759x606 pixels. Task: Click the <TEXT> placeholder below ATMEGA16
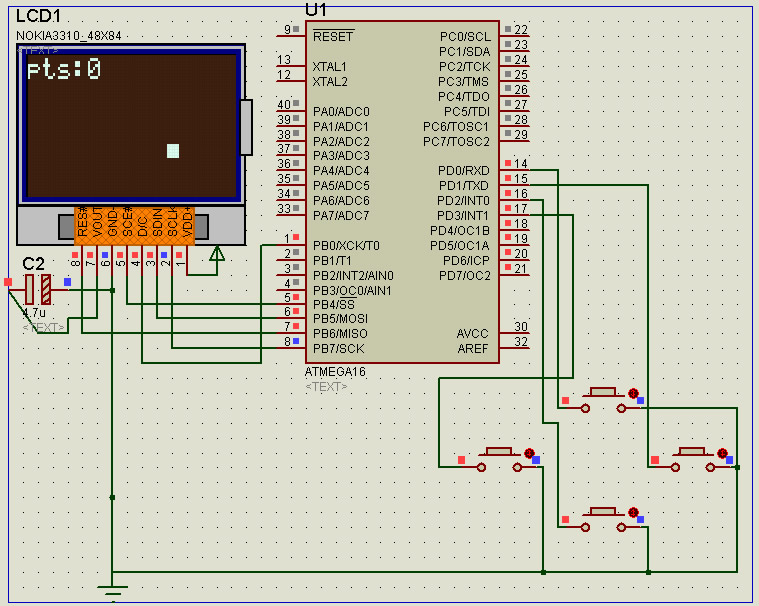pos(326,387)
